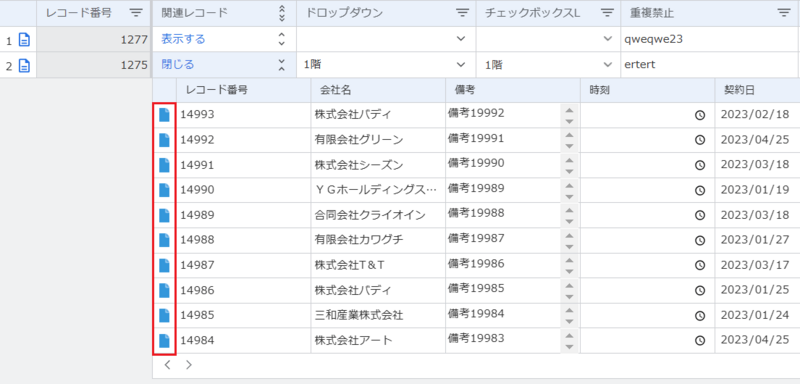This screenshot has width=800, height=384.
Task: Click the qweqwe23 重複禁止 cell
Action: click(710, 39)
